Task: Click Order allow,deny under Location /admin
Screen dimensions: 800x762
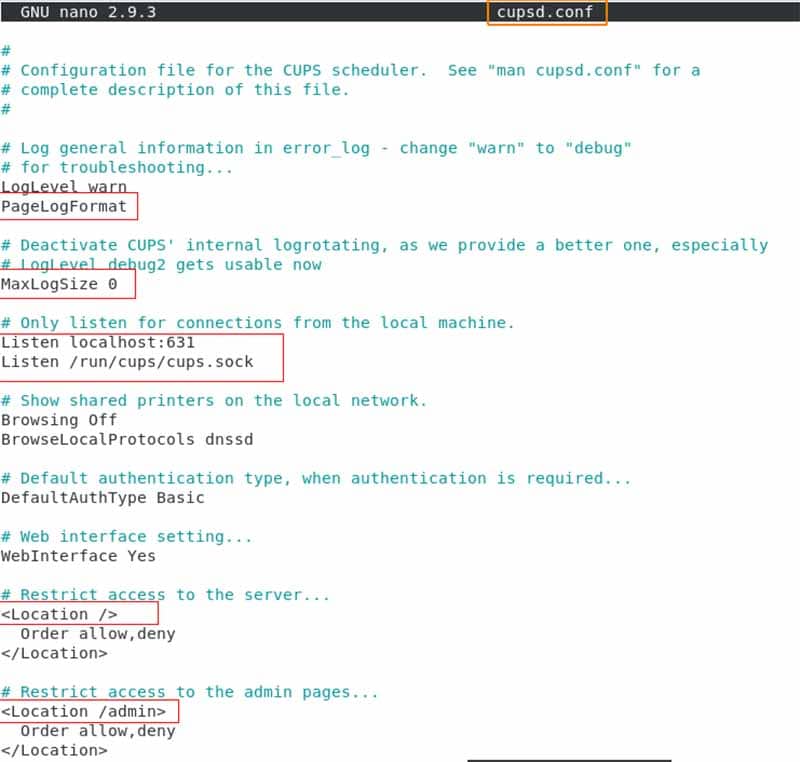Action: [x=98, y=731]
